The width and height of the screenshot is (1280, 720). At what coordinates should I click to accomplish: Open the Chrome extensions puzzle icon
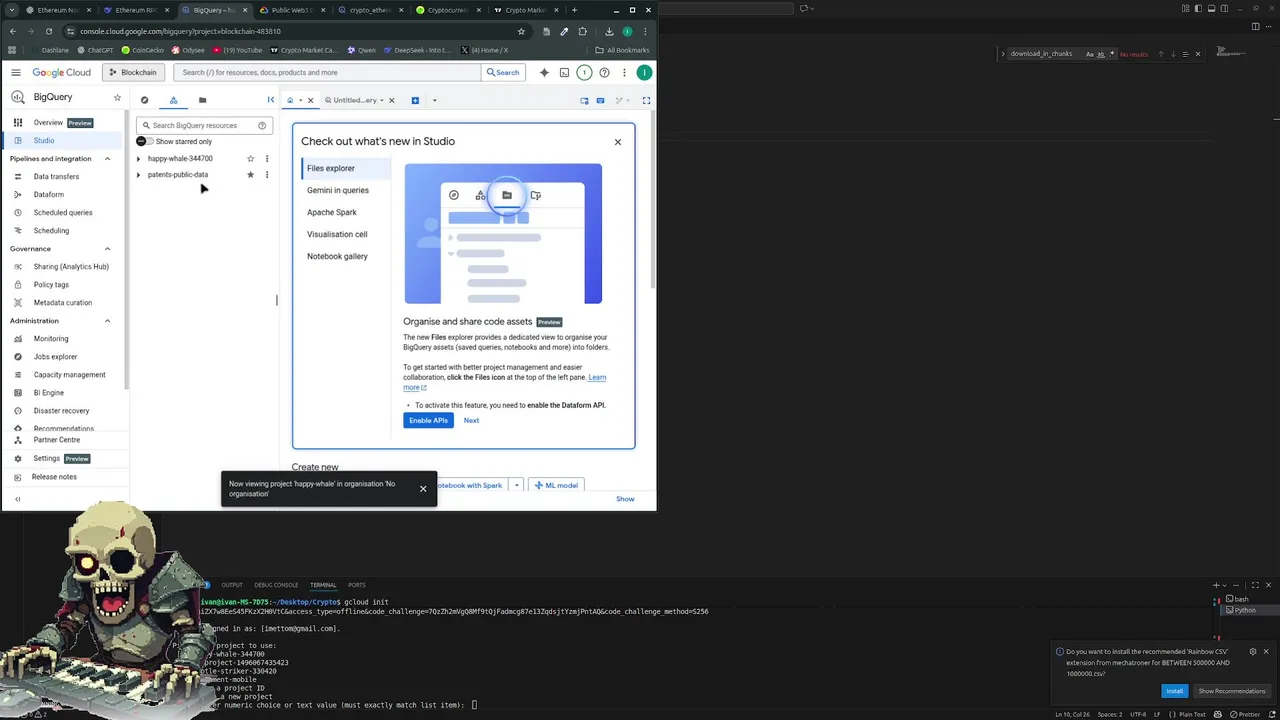[x=583, y=31]
